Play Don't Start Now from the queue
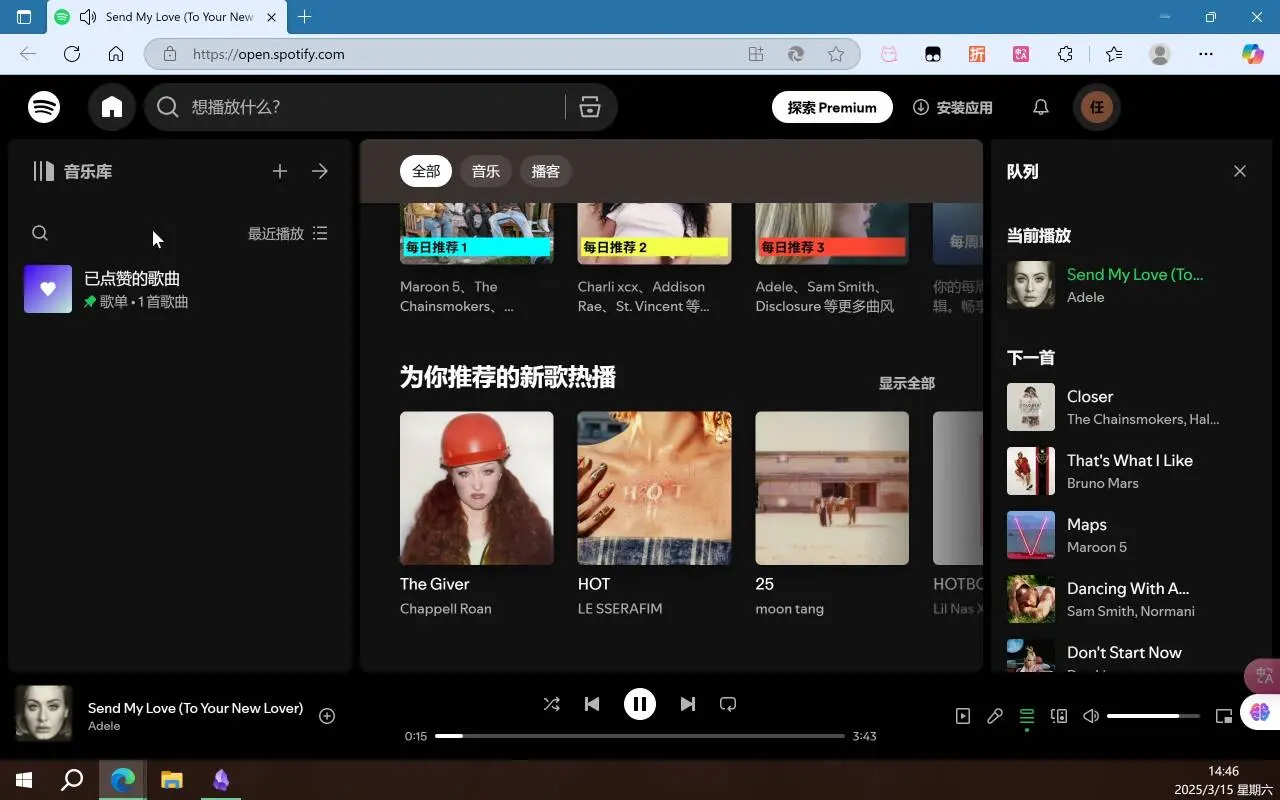1280x800 pixels. [x=1131, y=654]
